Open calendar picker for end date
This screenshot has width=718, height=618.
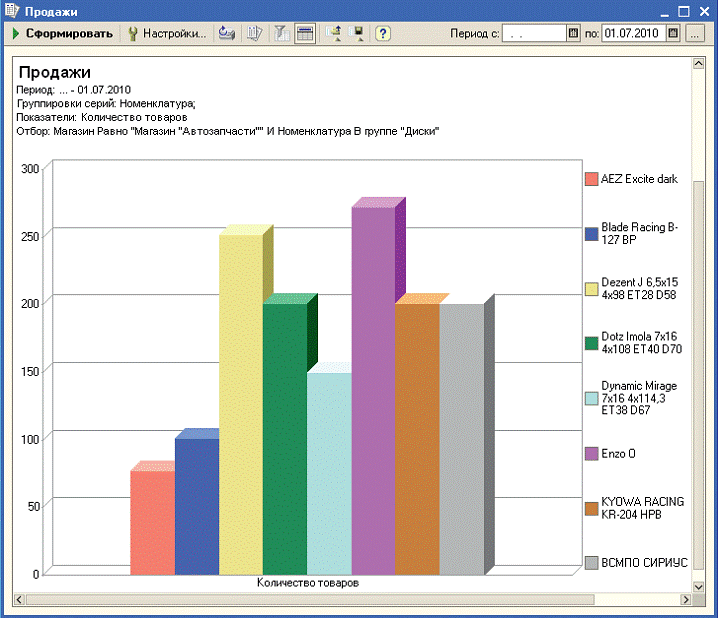pos(673,33)
